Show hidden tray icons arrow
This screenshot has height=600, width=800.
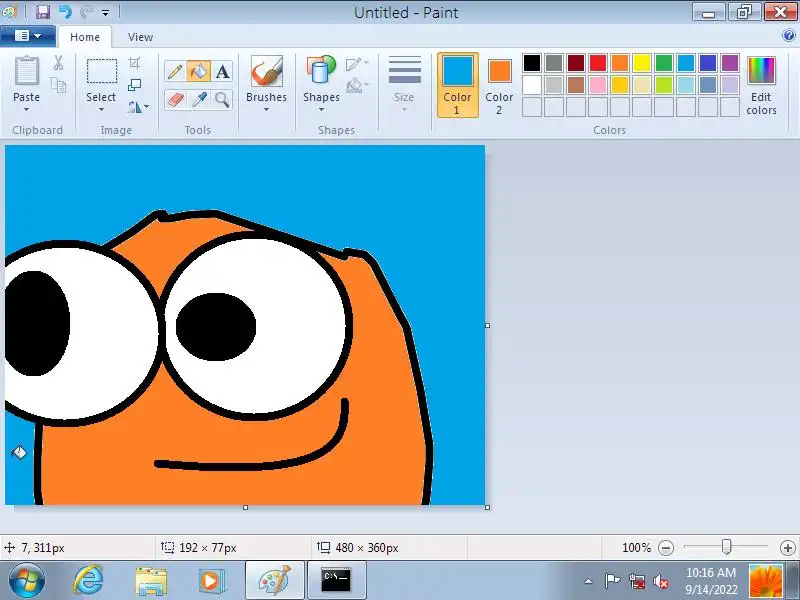[x=588, y=581]
